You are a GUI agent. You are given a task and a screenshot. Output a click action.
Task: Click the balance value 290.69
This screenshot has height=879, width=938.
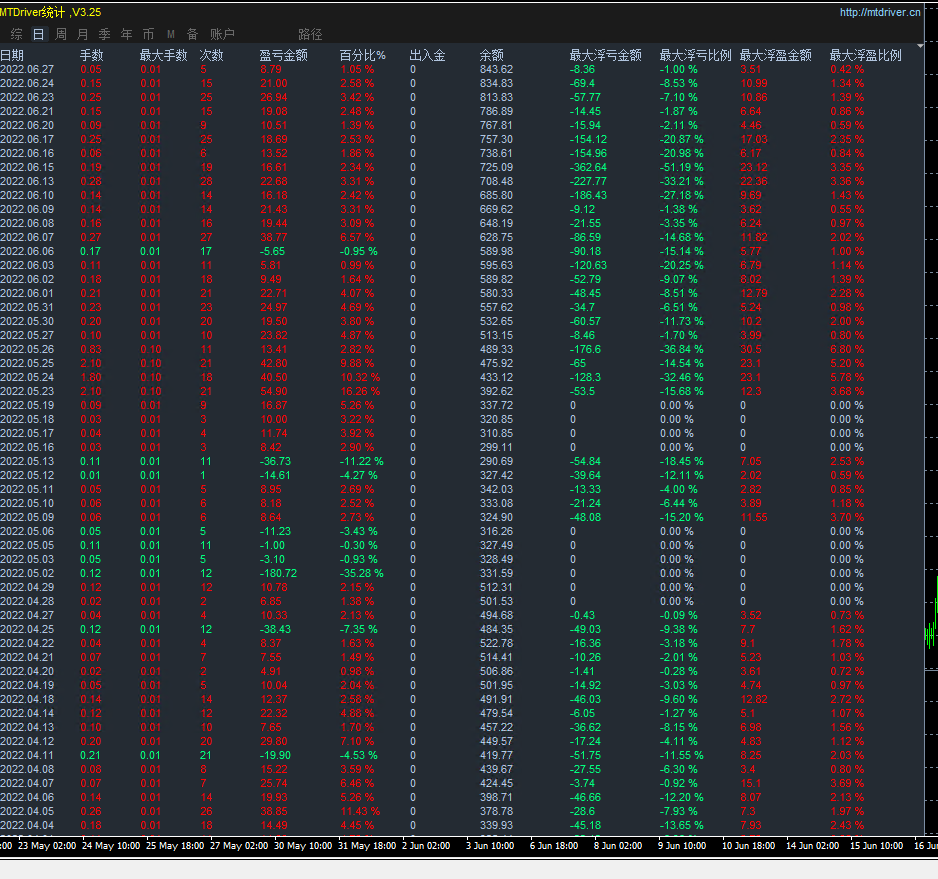496,461
